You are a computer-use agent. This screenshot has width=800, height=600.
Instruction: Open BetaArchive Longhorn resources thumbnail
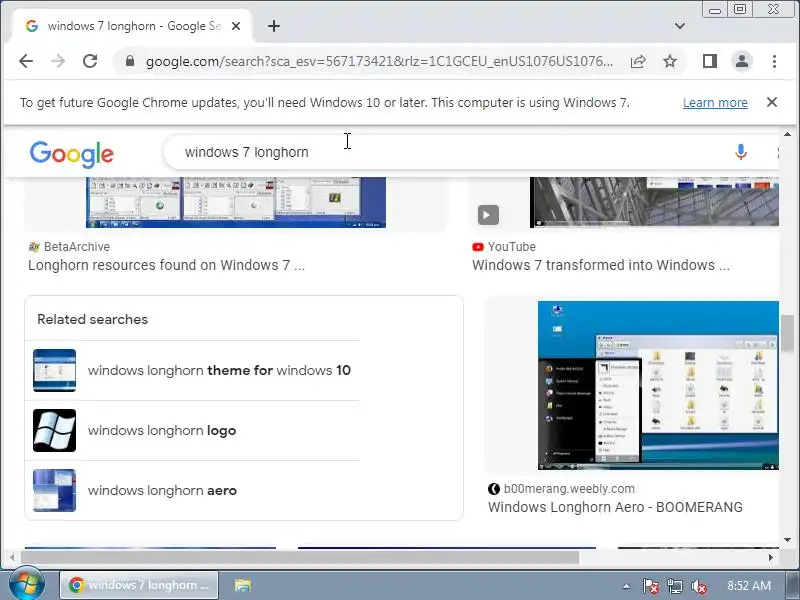point(236,203)
